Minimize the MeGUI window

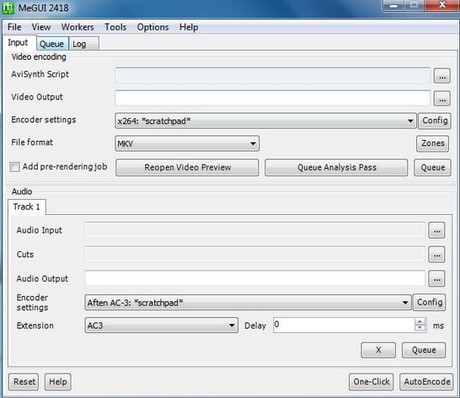click(394, 5)
